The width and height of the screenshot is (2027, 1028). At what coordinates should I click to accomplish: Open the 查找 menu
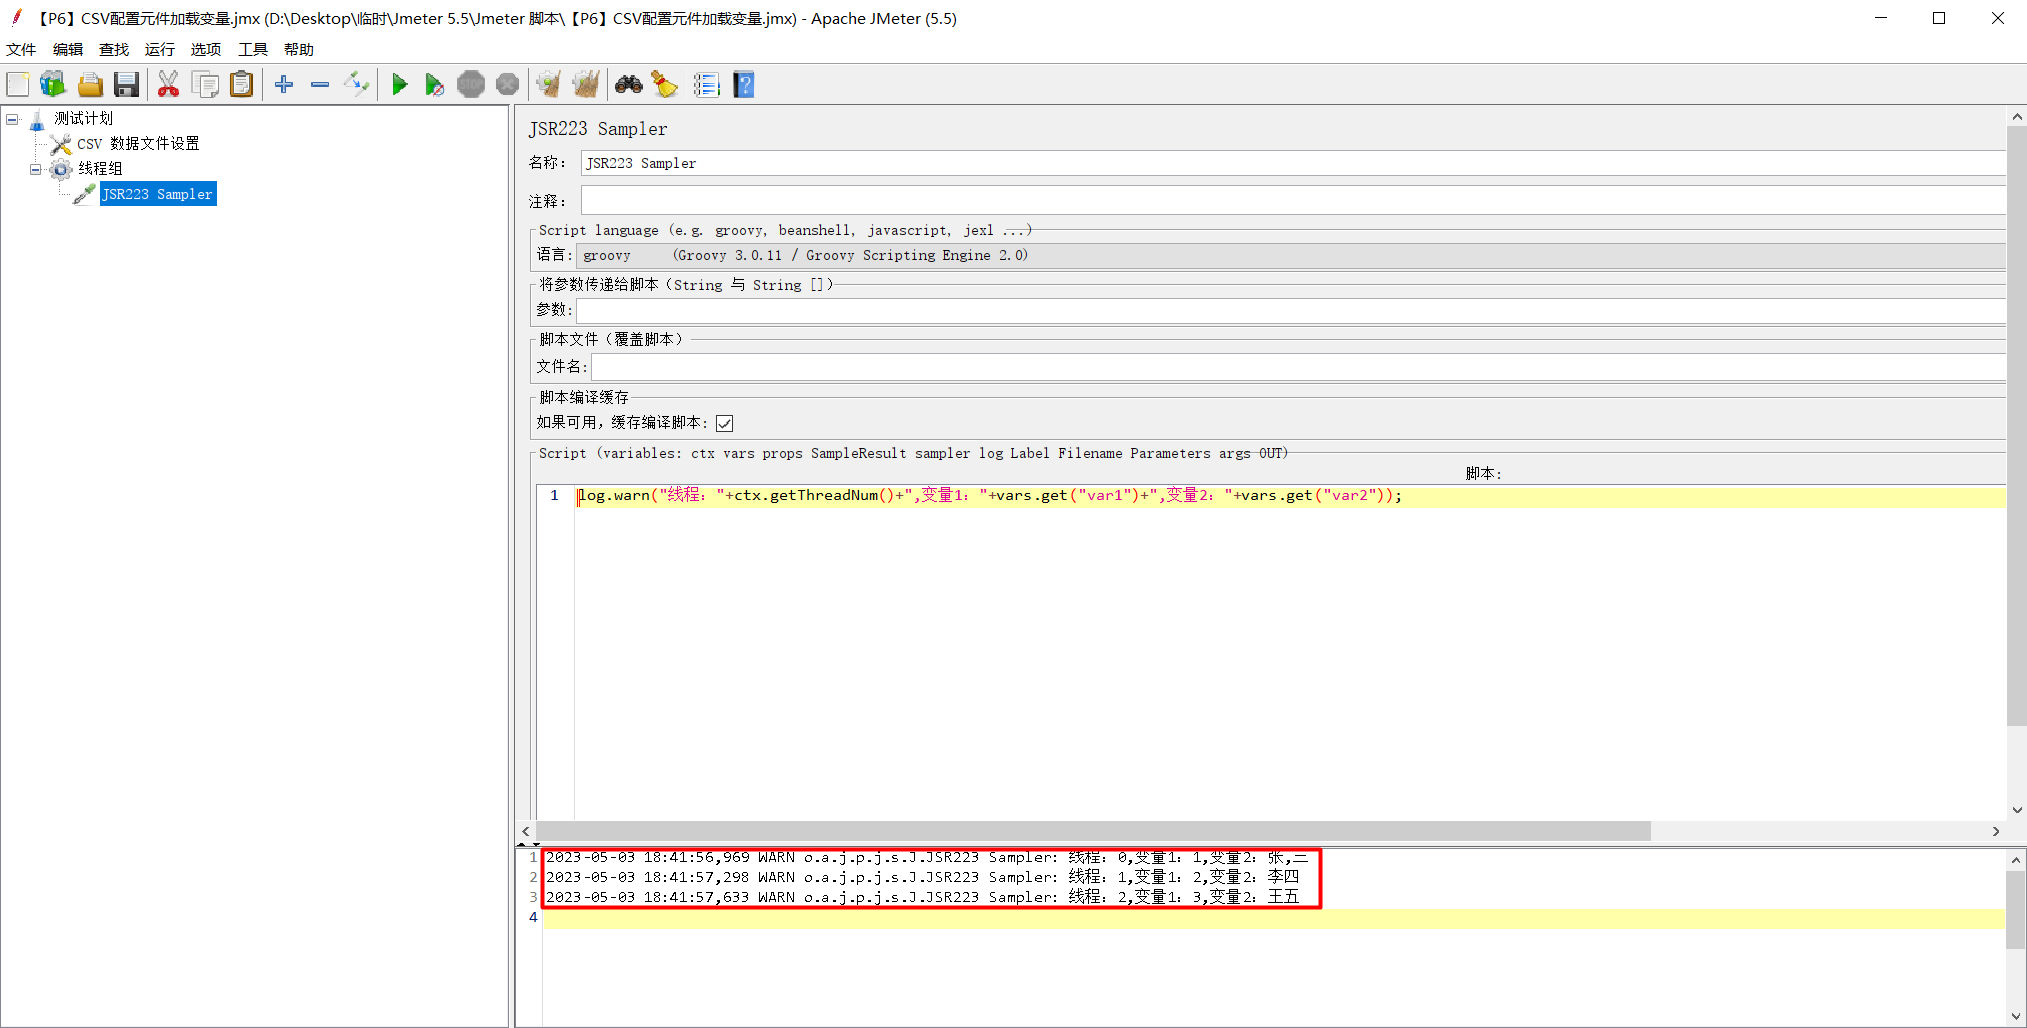click(114, 49)
